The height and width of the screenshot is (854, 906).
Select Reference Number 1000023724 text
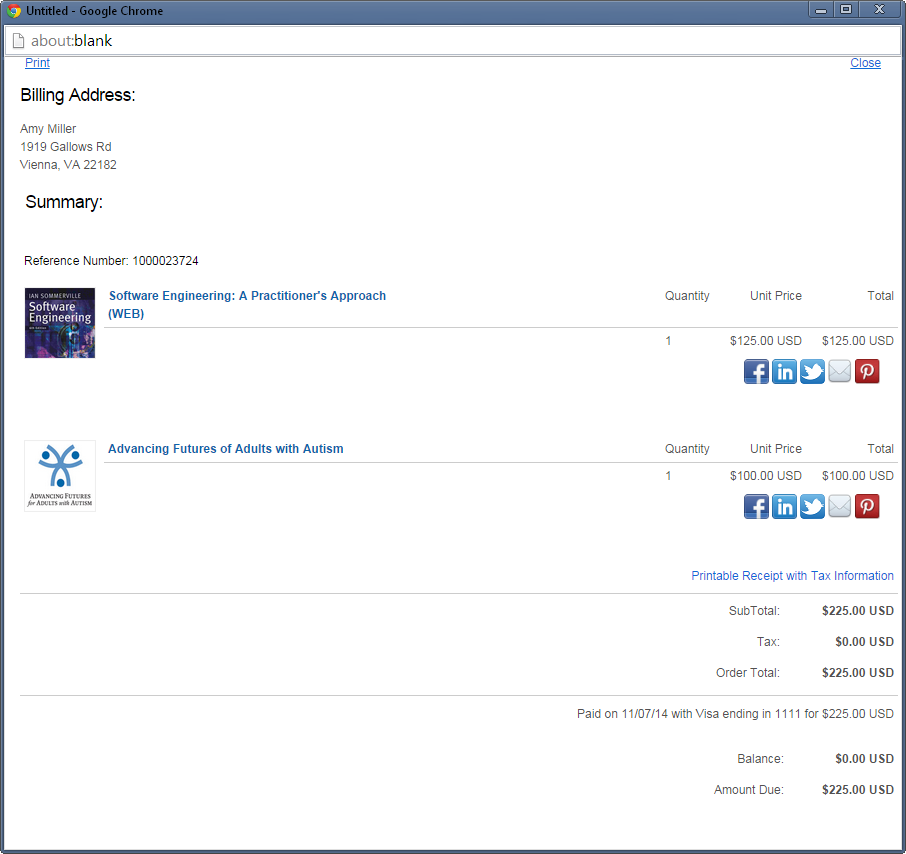[x=111, y=261]
